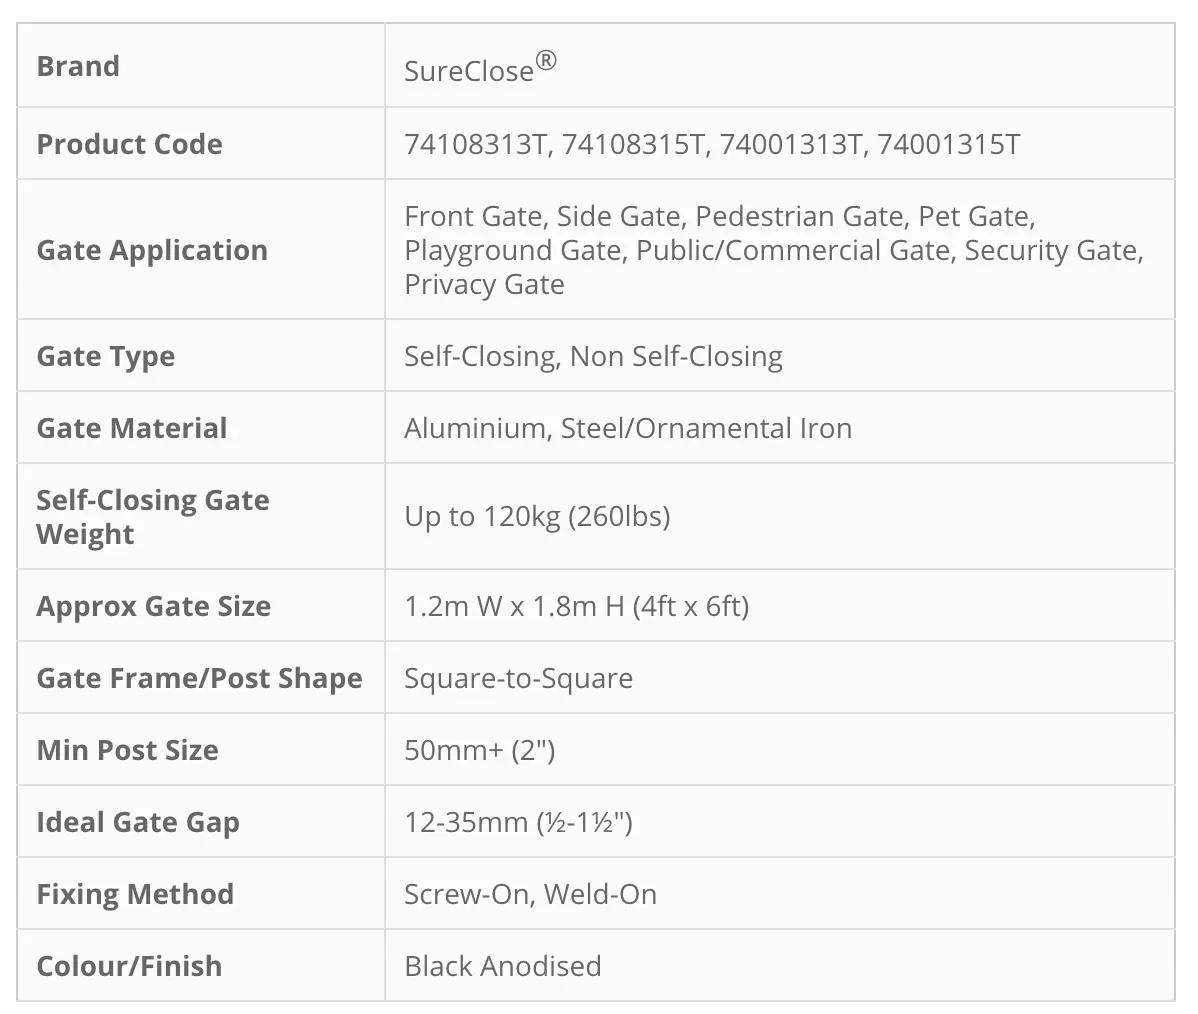Click the SureClose brand name value
The height and width of the screenshot is (1014, 1198).
tap(480, 69)
